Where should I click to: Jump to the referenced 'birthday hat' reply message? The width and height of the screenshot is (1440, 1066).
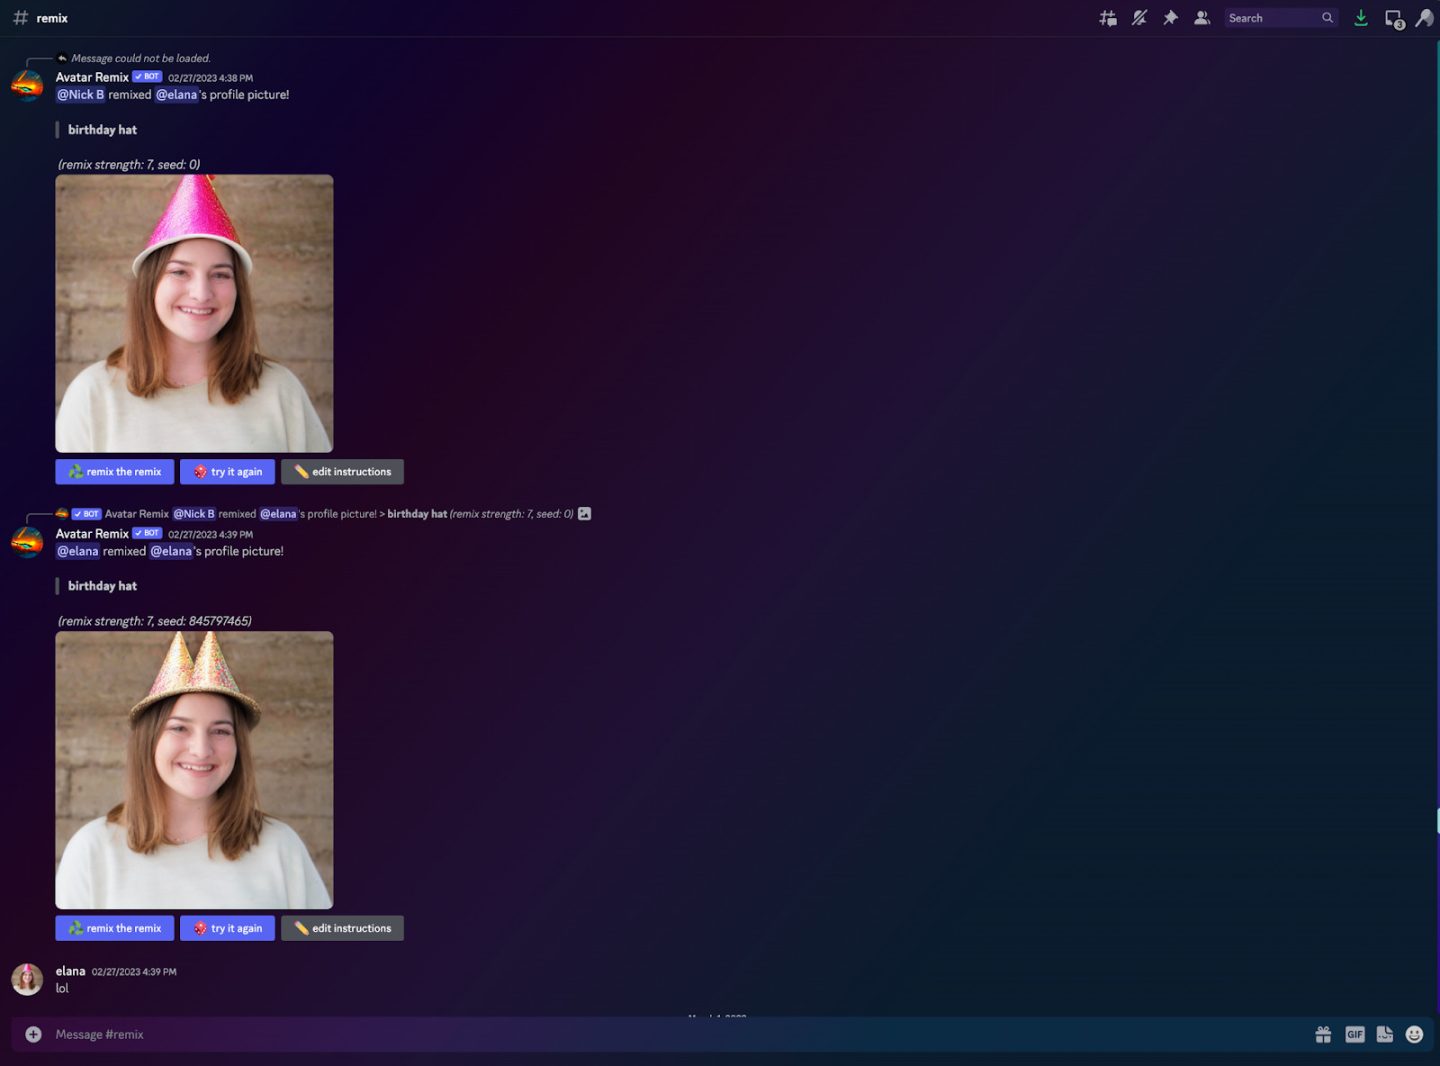click(x=416, y=513)
